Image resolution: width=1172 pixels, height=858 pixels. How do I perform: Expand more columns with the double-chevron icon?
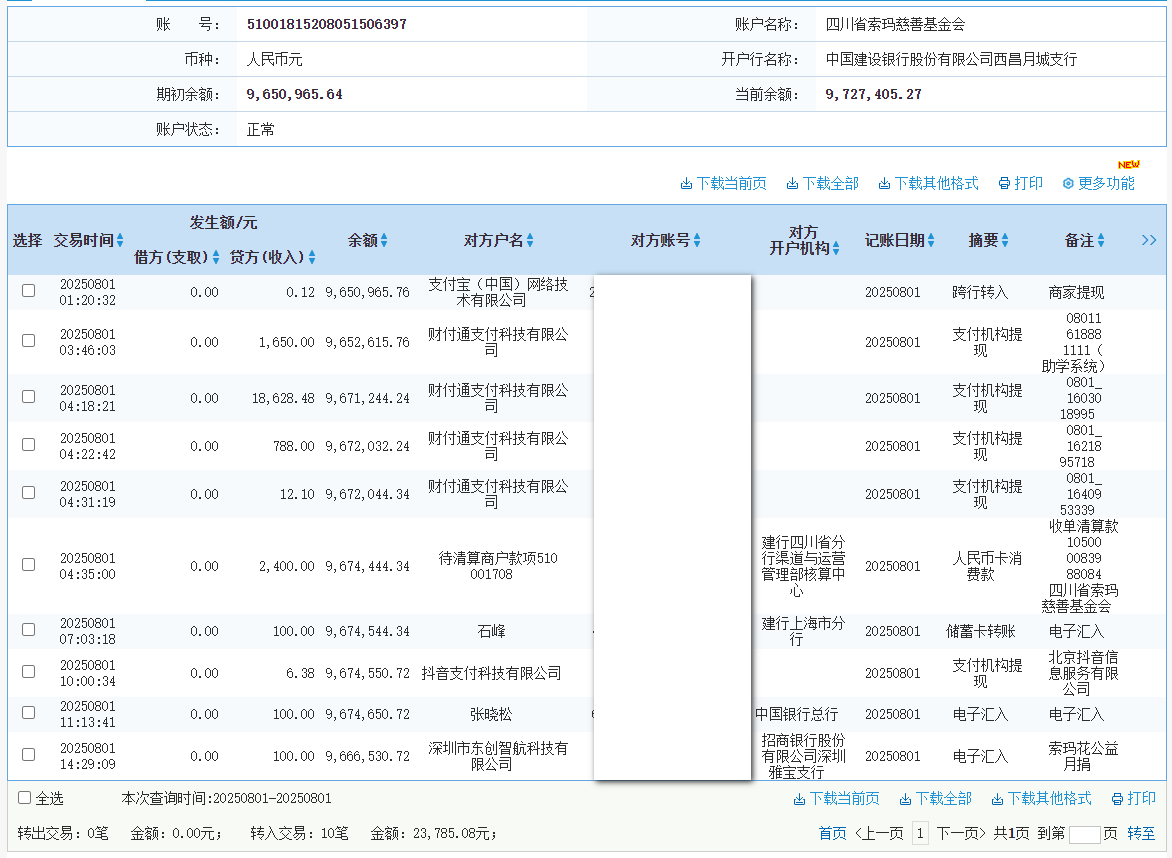[x=1149, y=240]
